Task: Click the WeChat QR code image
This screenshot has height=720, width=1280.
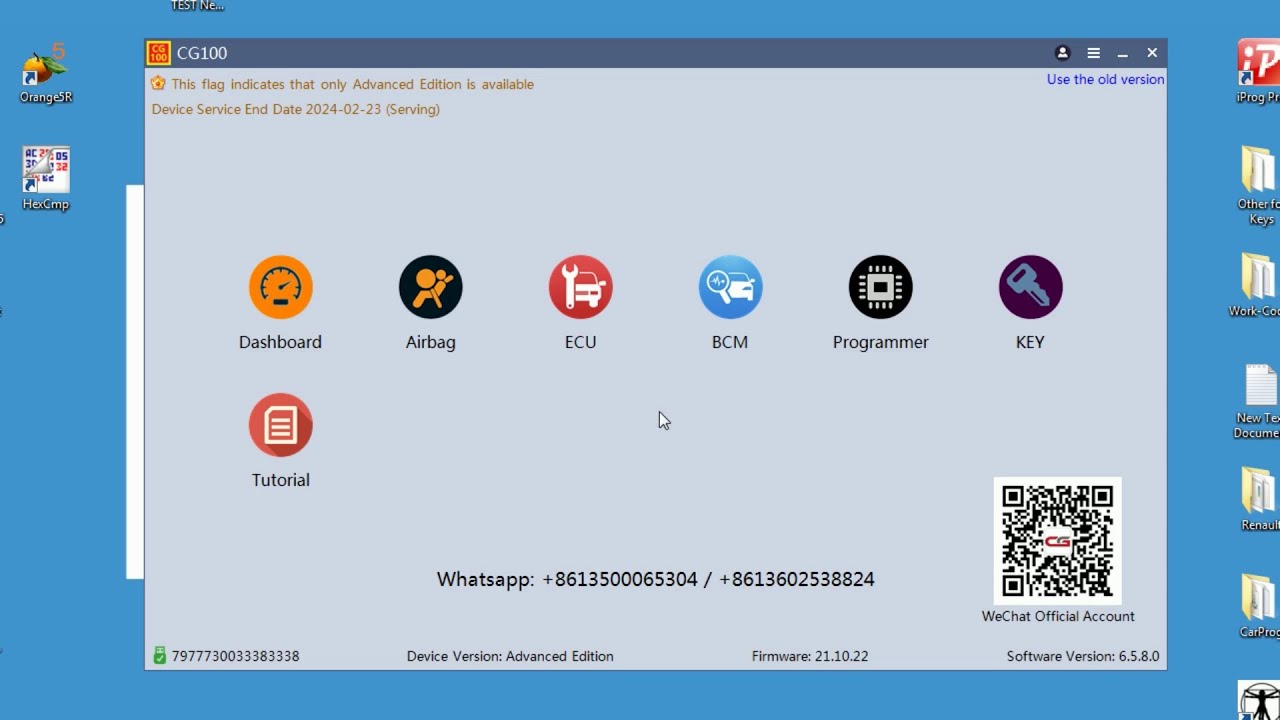Action: [x=1057, y=540]
